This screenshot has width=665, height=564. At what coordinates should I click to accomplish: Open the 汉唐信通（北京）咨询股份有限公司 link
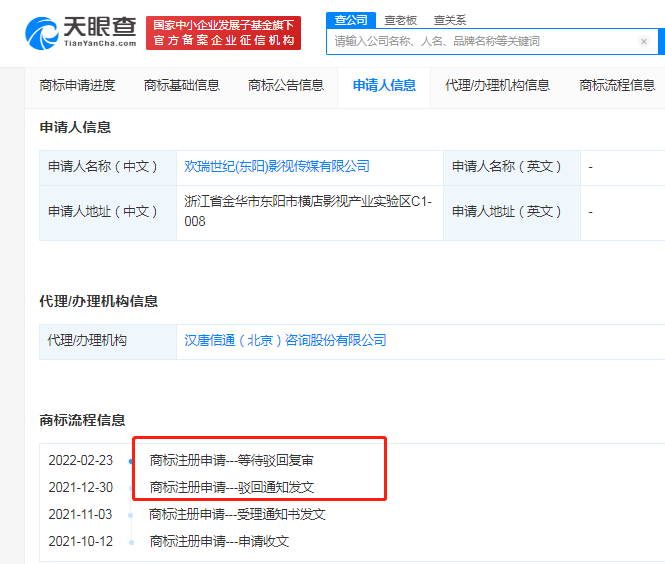[x=285, y=340]
